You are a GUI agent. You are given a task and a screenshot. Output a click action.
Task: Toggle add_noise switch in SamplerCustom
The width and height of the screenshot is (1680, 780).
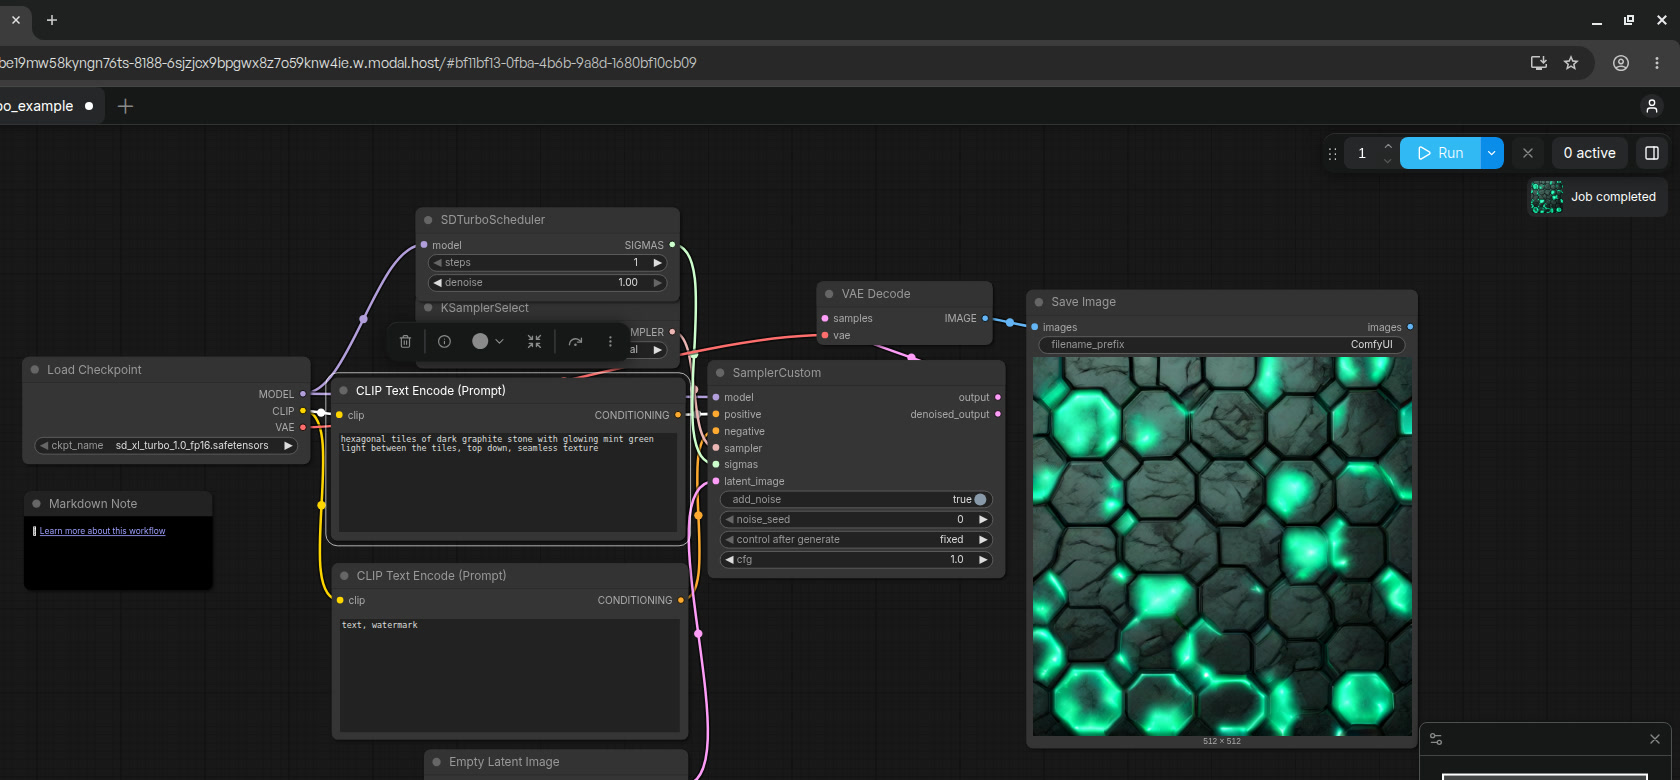(980, 499)
